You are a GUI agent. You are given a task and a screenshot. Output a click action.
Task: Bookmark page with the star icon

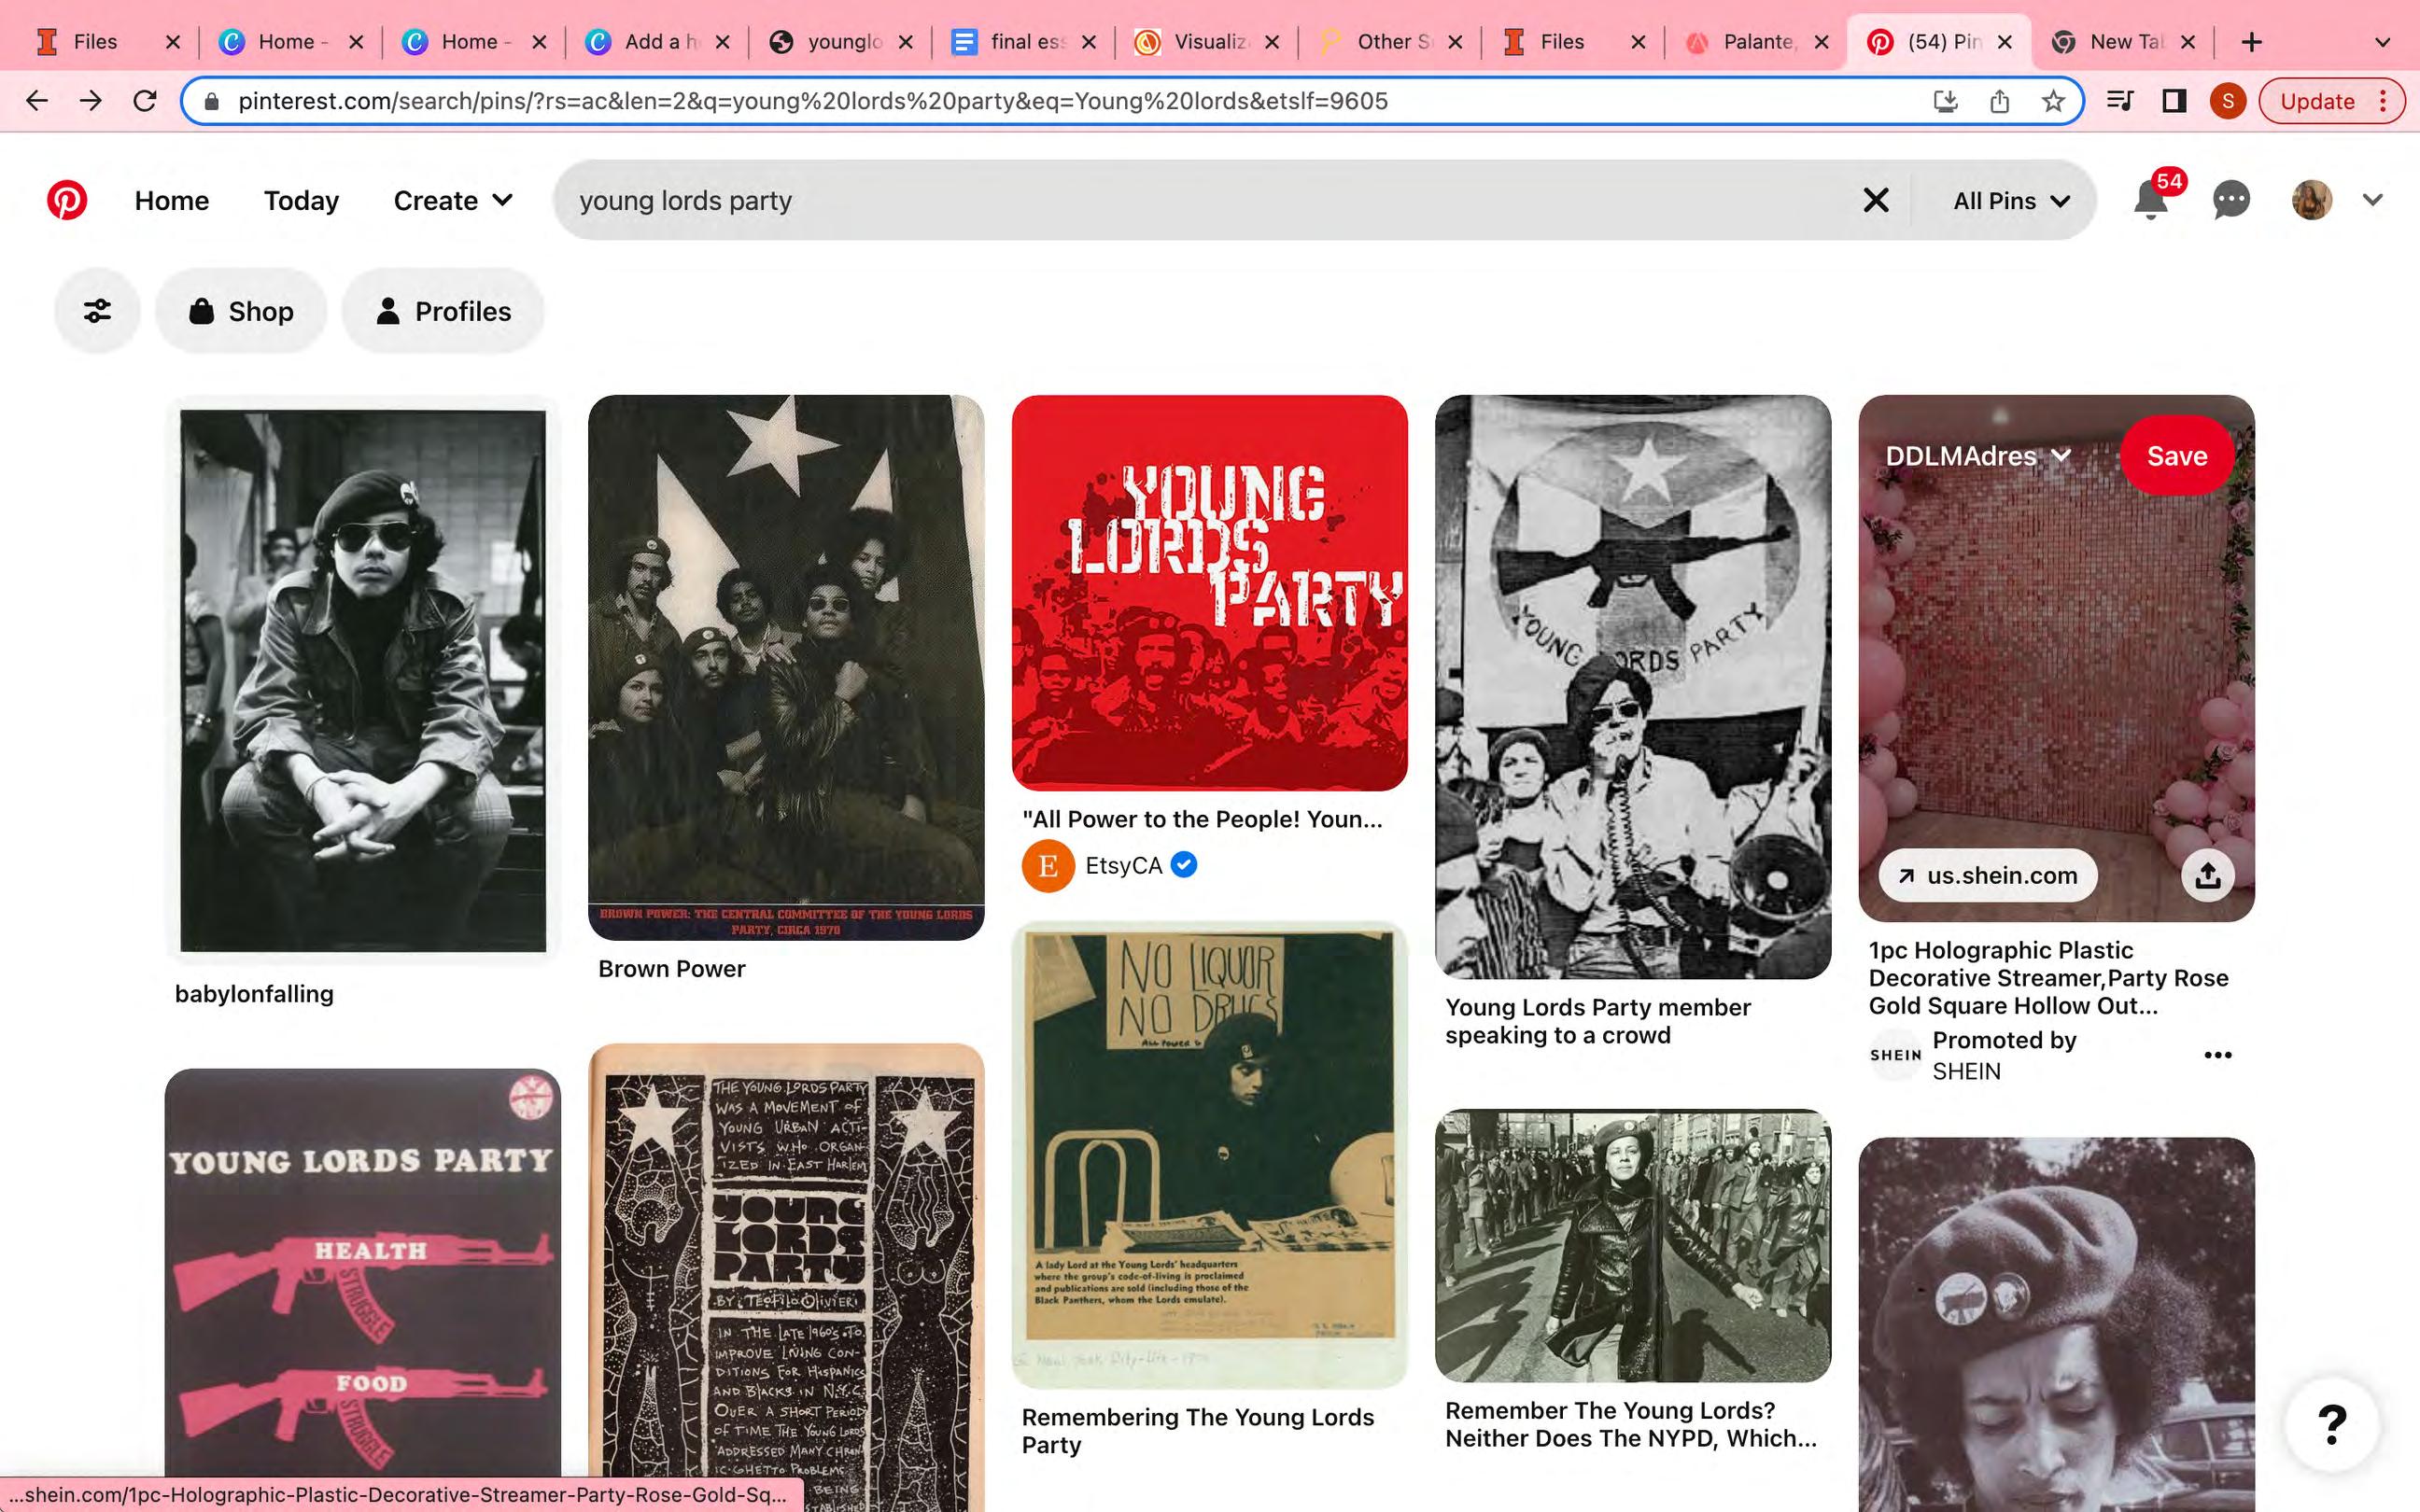coord(2053,101)
